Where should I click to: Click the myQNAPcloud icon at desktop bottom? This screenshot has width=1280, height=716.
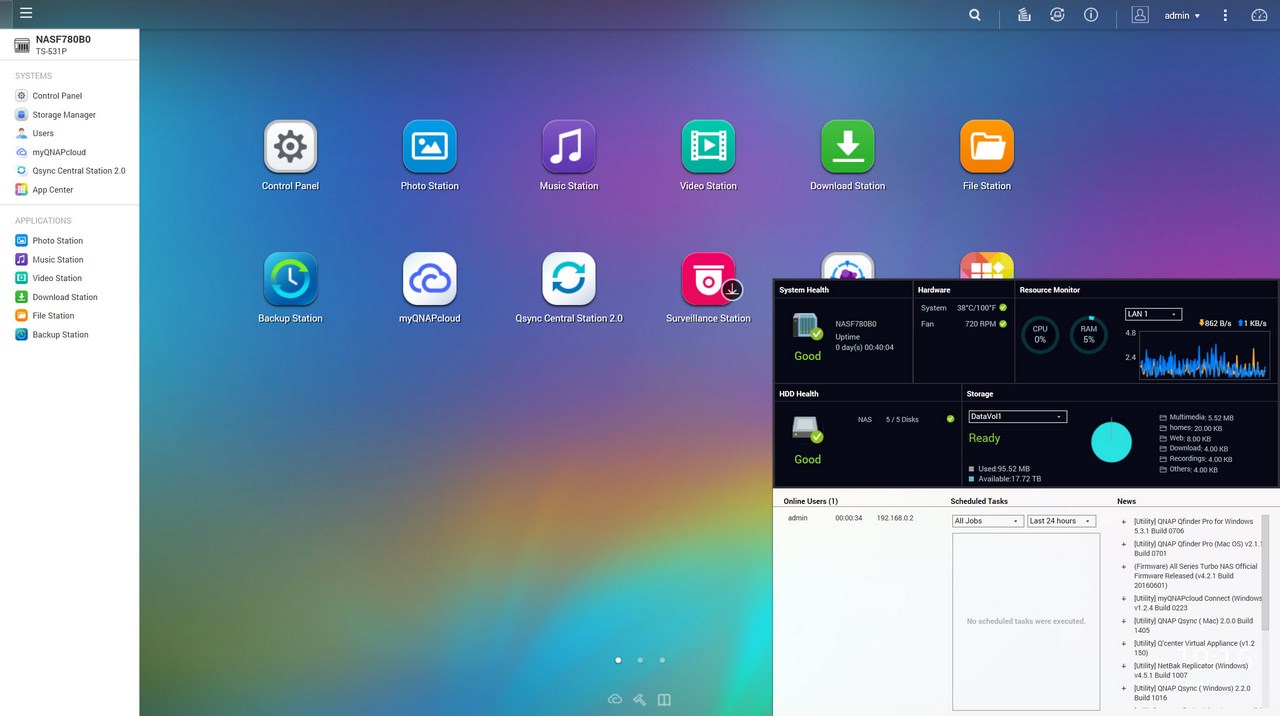tap(615, 699)
